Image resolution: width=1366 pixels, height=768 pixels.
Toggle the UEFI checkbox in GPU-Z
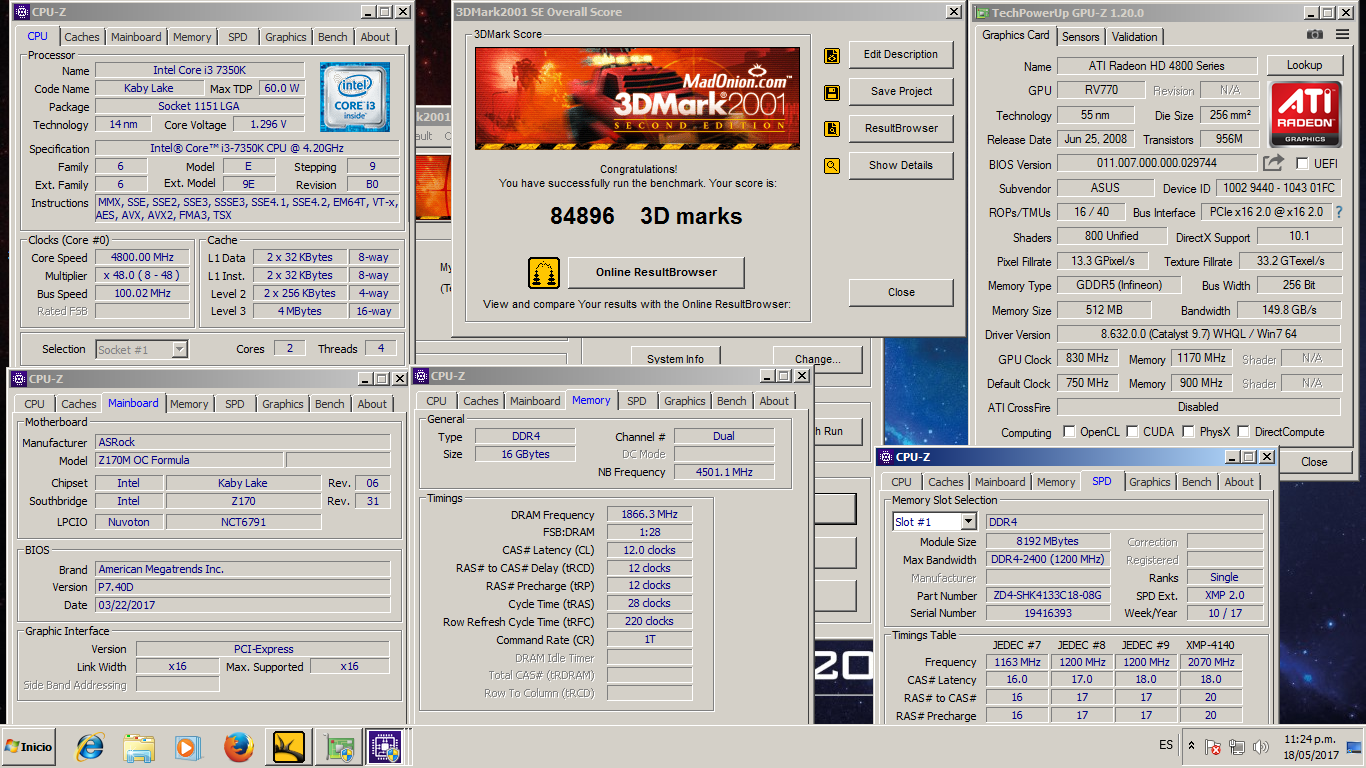[1302, 163]
